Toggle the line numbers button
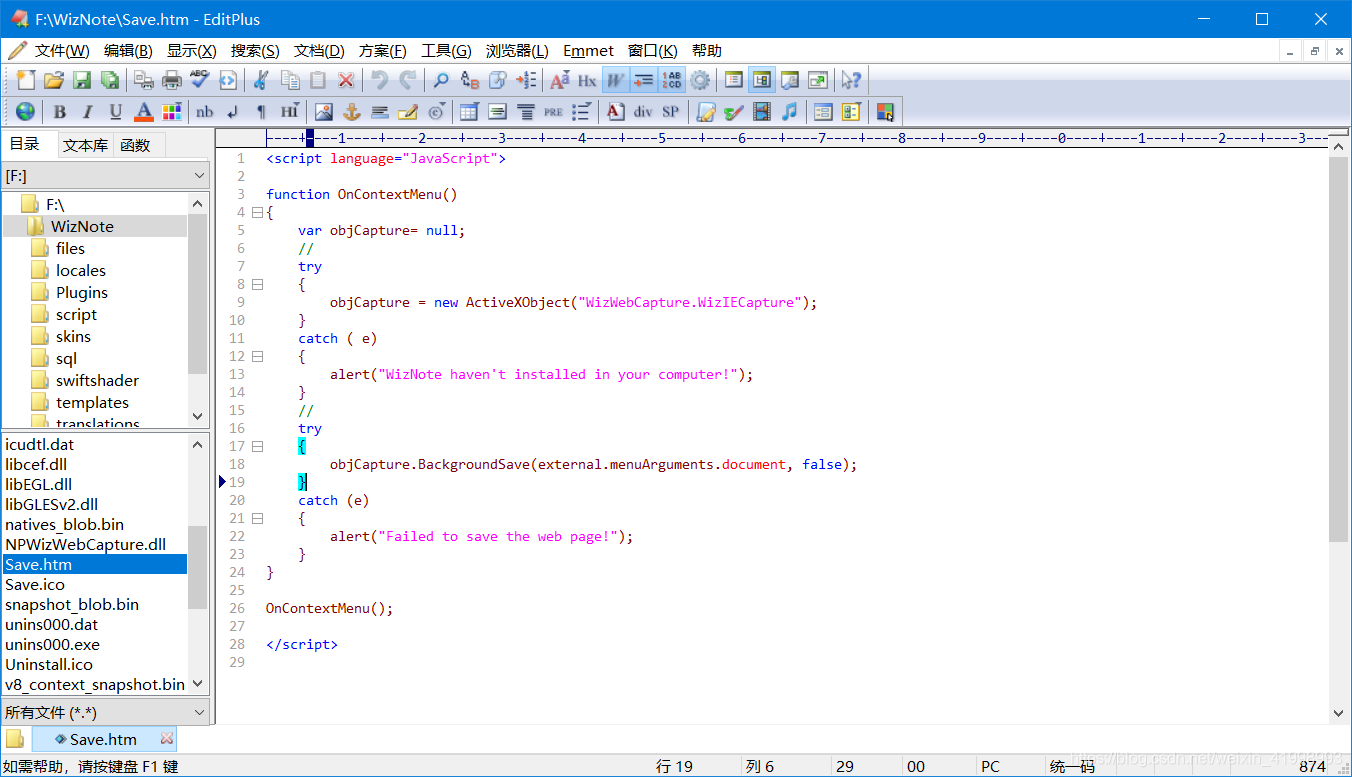Screen dimensions: 1352x777 coord(672,81)
